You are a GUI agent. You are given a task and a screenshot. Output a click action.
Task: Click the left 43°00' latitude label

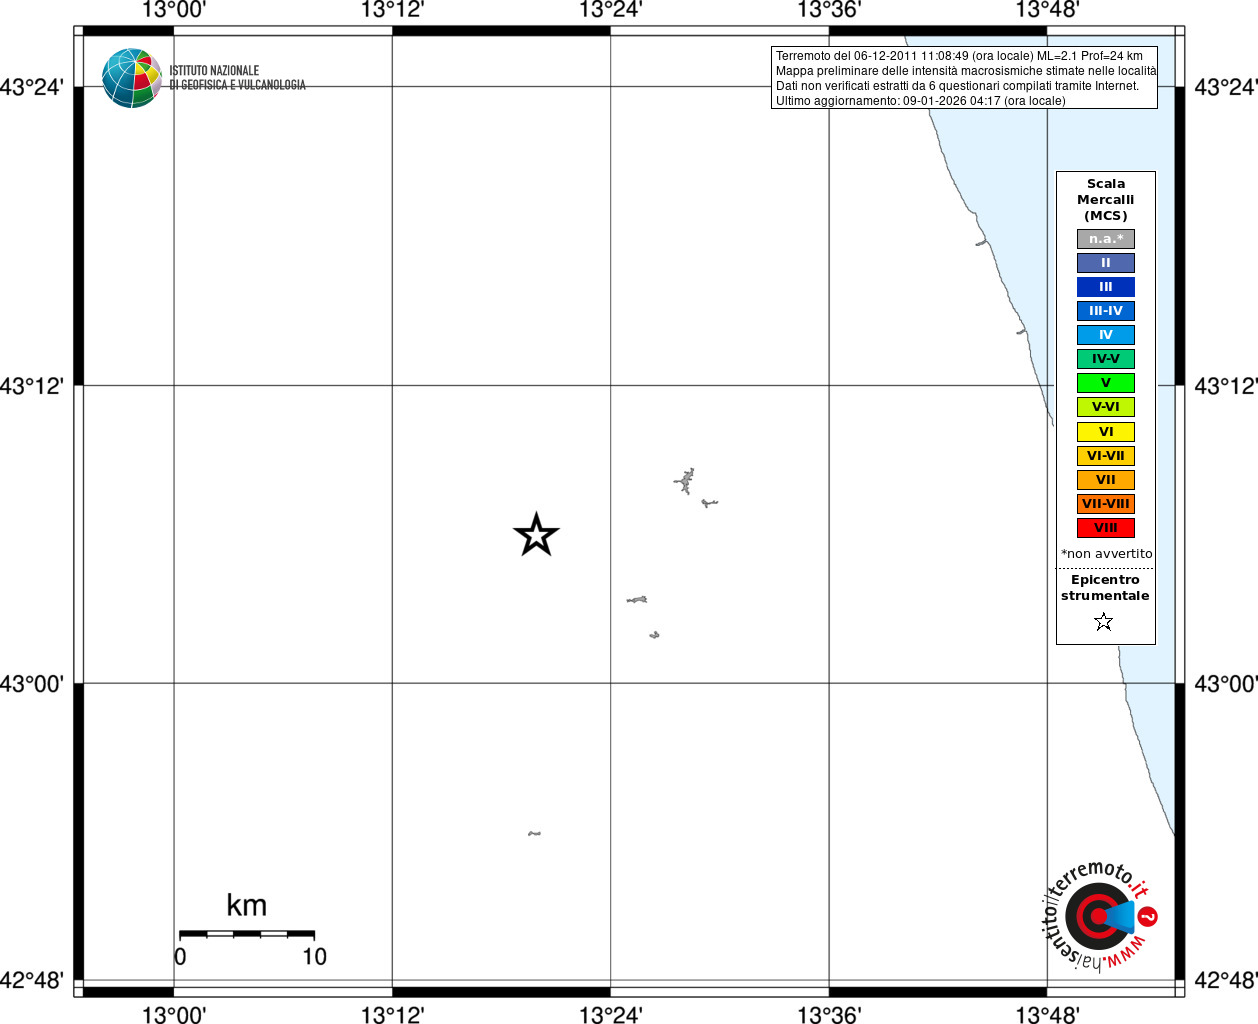click(x=31, y=684)
